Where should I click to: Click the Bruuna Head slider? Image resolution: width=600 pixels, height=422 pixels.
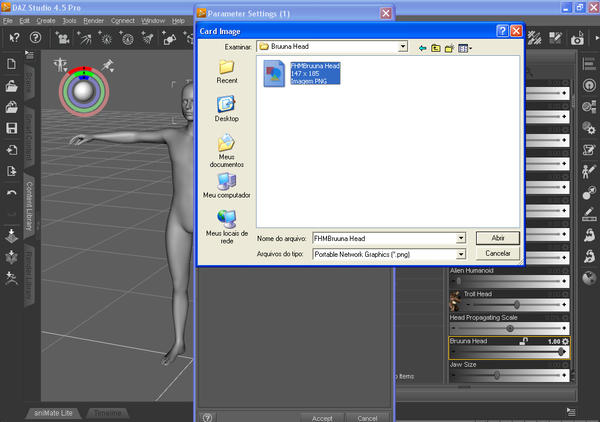(509, 352)
